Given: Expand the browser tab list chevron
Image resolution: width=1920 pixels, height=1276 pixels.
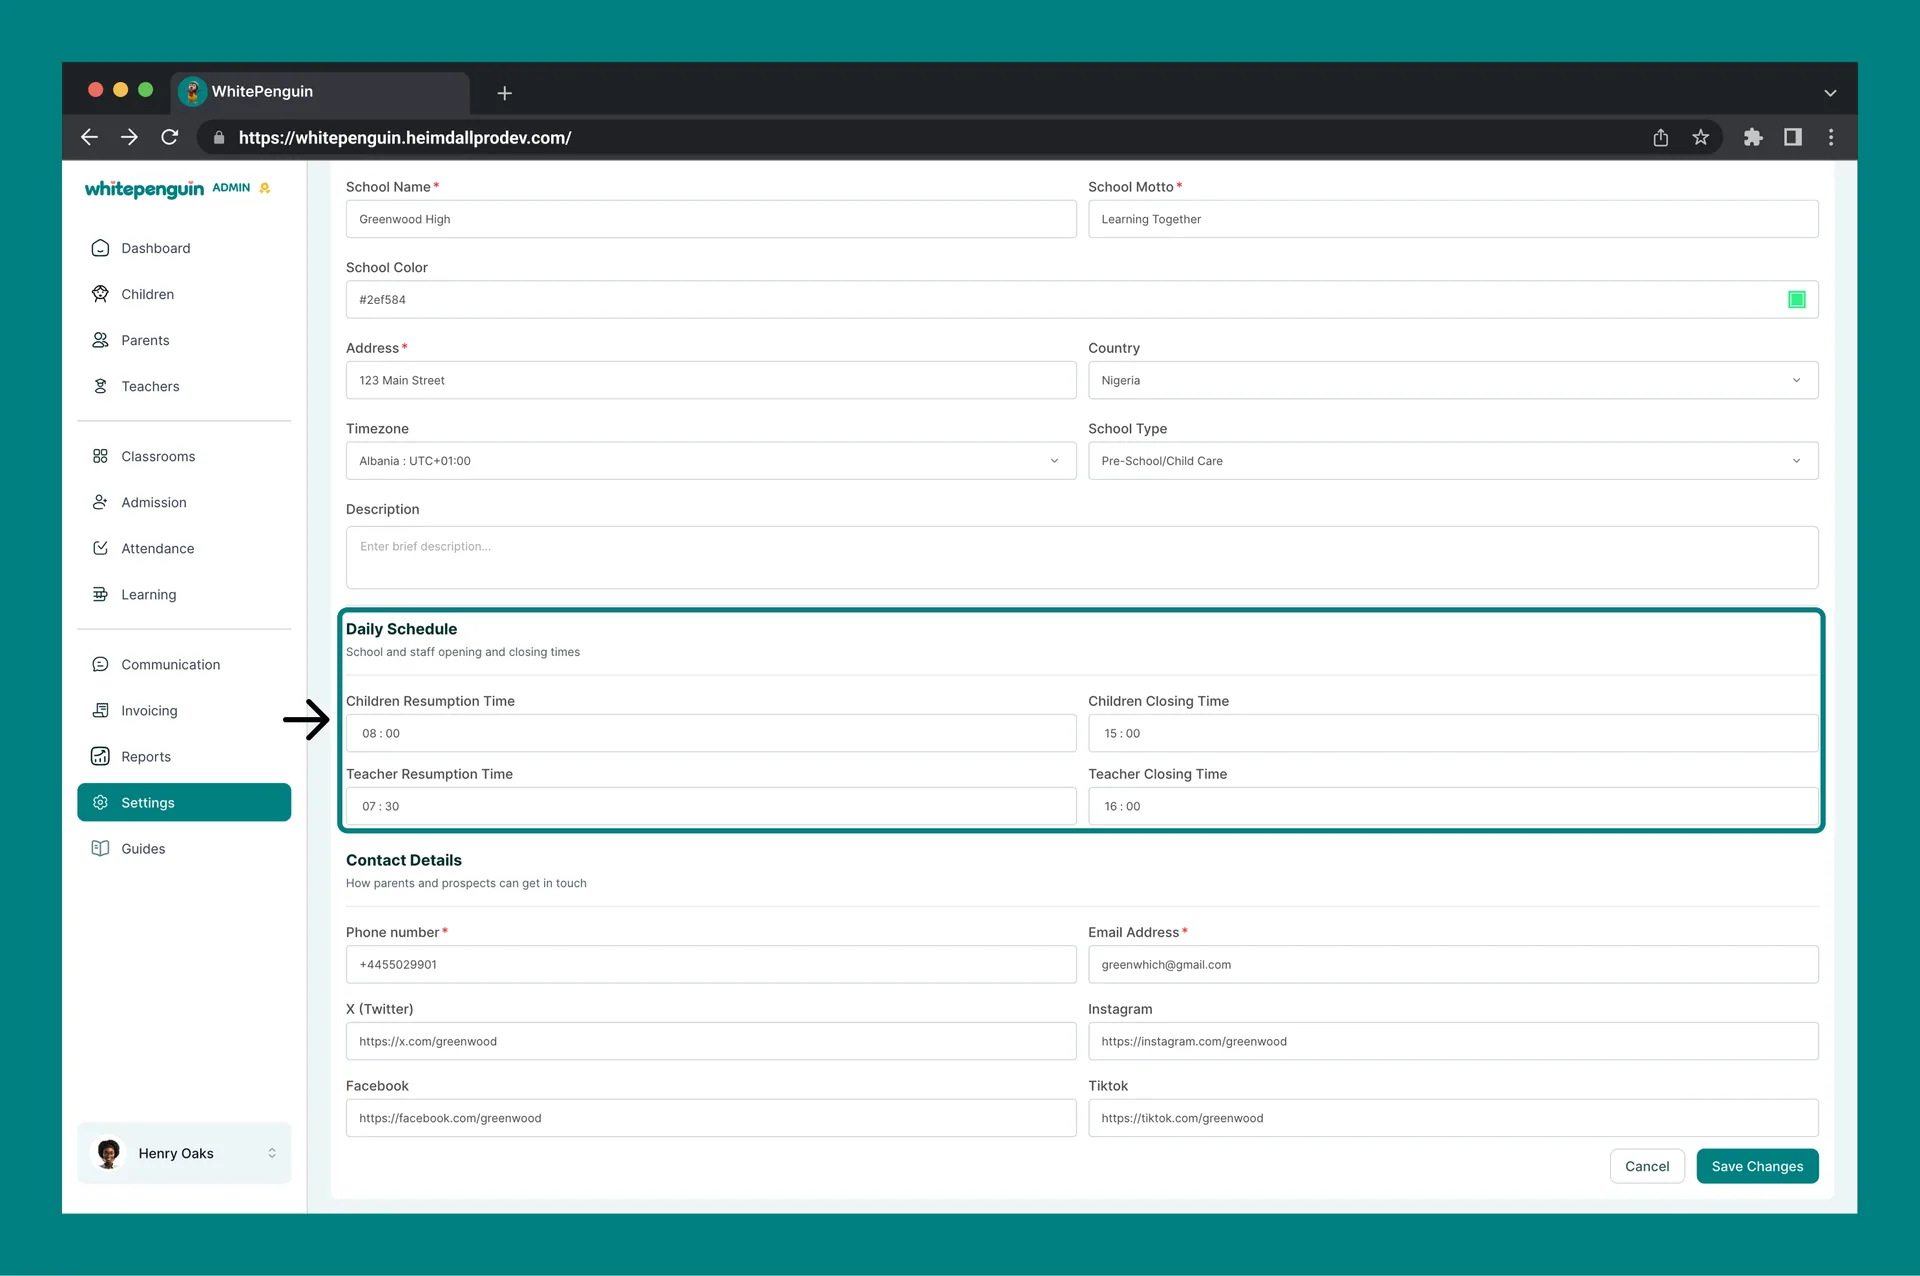Looking at the screenshot, I should coord(1830,93).
